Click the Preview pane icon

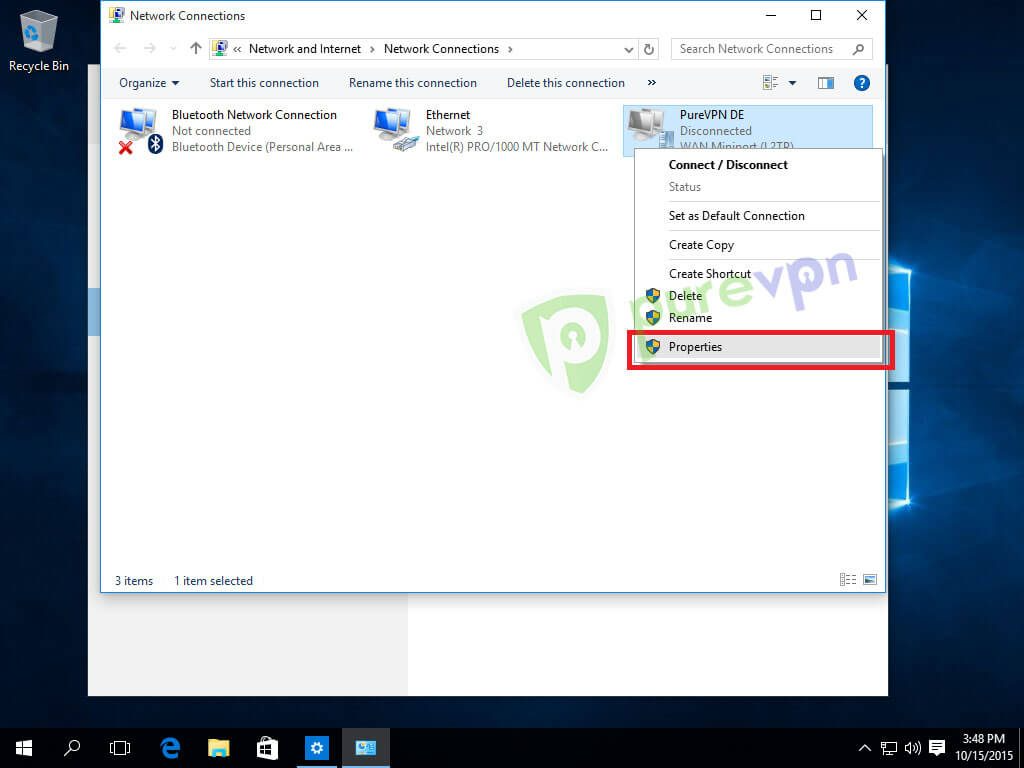[826, 82]
